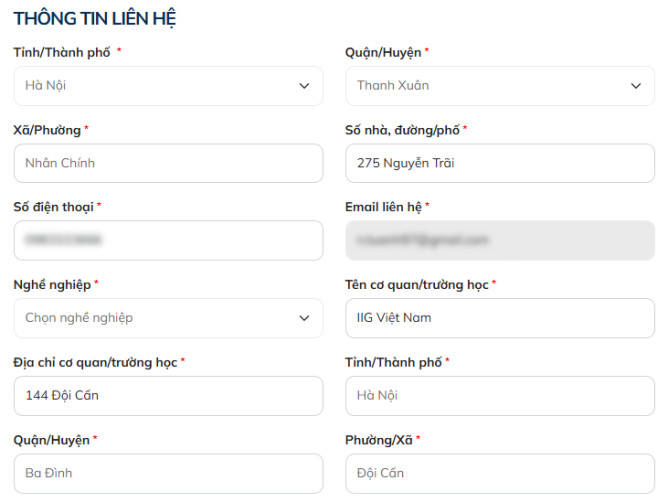668x502 pixels.
Task: Click the Số điện thoại label
Action: (54, 207)
